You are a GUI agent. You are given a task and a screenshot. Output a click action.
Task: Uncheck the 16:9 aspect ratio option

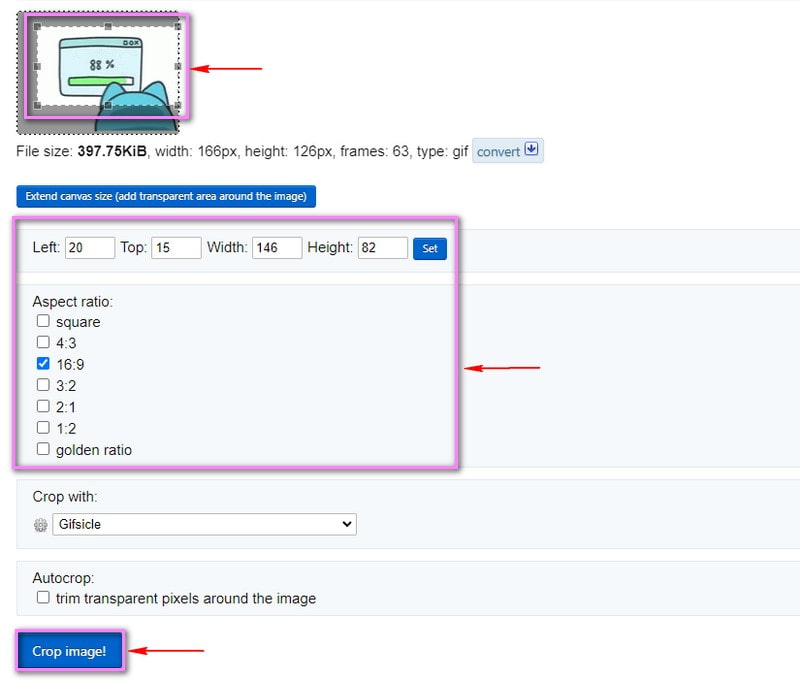[43, 364]
